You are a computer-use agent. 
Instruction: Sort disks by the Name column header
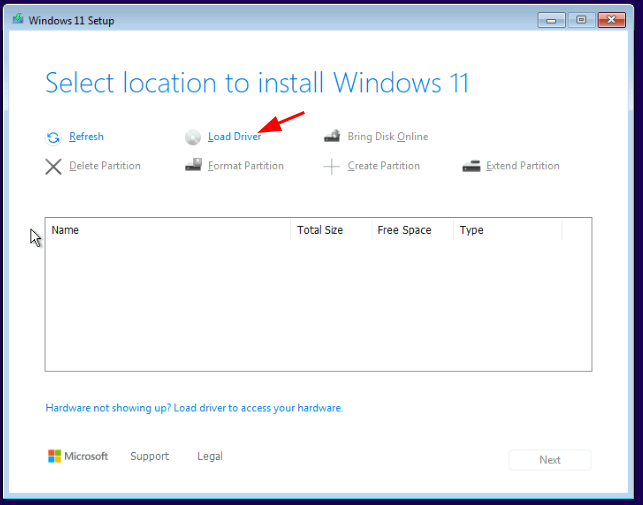click(168, 230)
